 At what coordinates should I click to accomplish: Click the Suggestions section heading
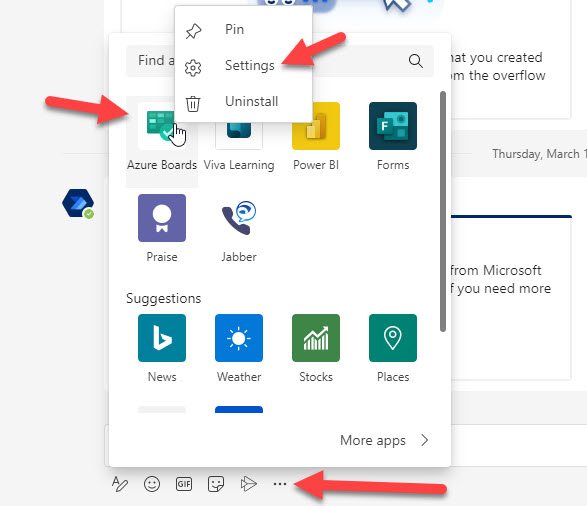coord(164,298)
